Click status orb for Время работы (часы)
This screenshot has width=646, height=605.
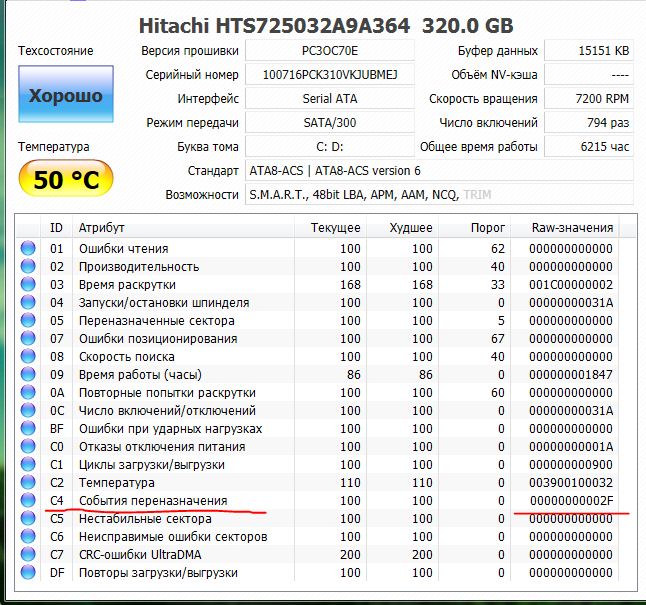coord(28,374)
